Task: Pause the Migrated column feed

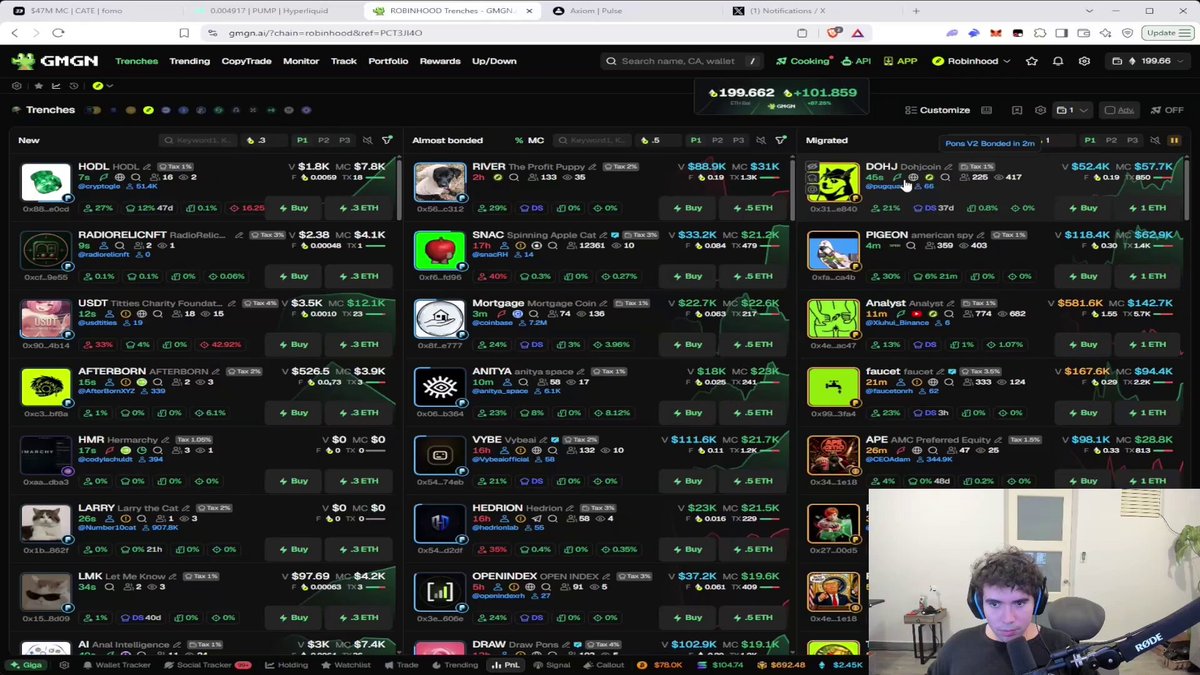Action: point(1174,140)
